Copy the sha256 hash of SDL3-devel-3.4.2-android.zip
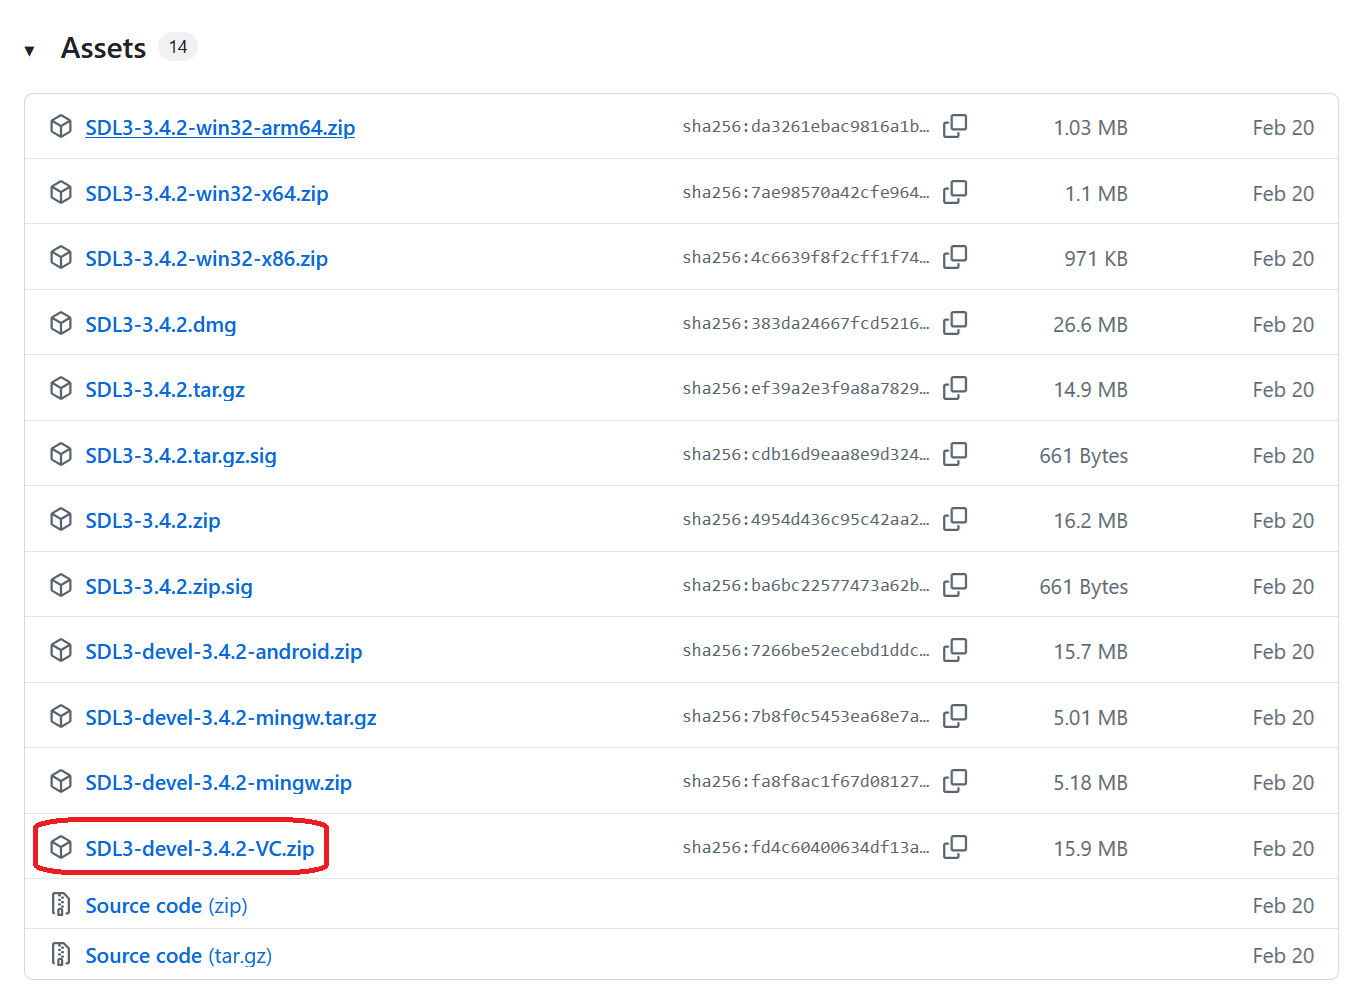Screen dimensions: 1360x998 (955, 650)
